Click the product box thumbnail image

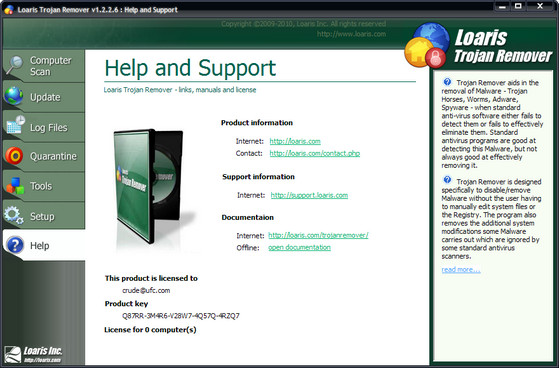pos(153,188)
